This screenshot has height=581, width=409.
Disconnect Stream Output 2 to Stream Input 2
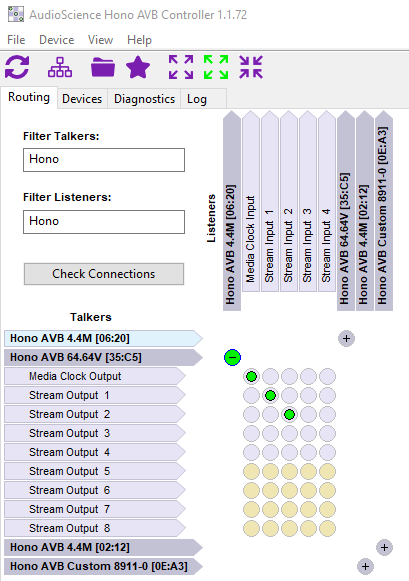click(289, 414)
